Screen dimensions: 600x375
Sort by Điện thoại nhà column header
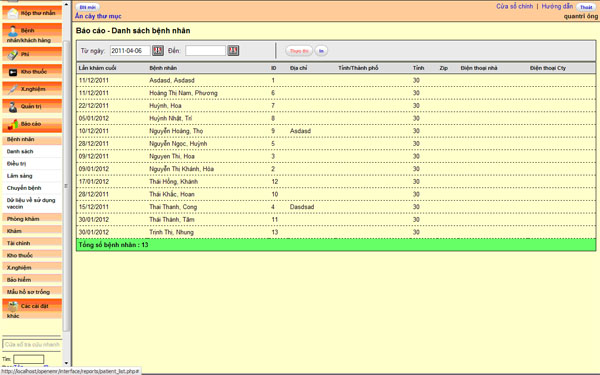pyautogui.click(x=479, y=68)
